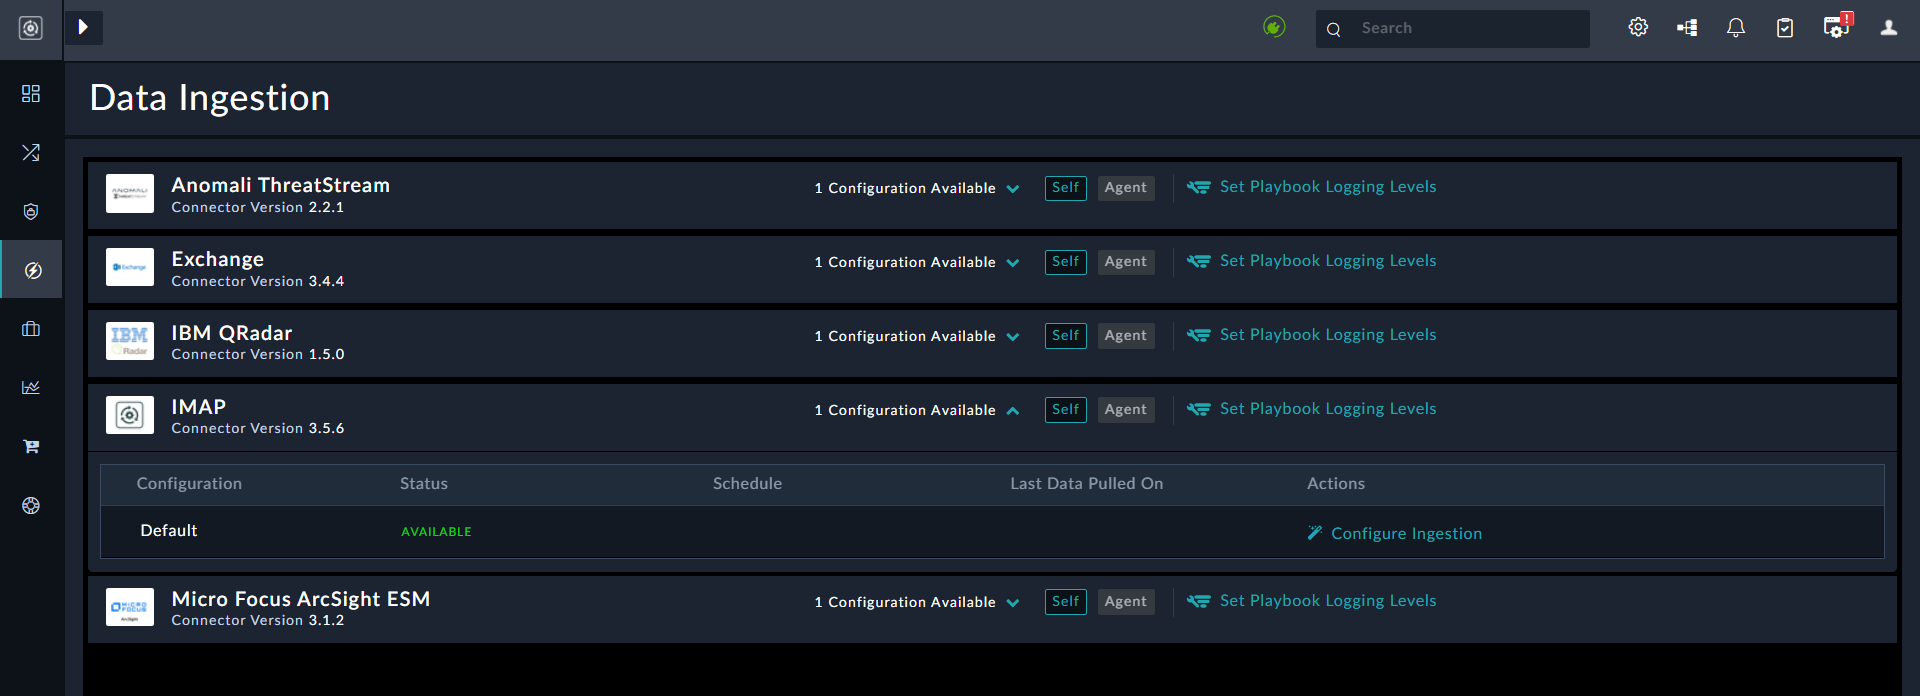Open the Automation shuffle icon in the sidebar
Image resolution: width=1920 pixels, height=696 pixels.
(x=31, y=152)
